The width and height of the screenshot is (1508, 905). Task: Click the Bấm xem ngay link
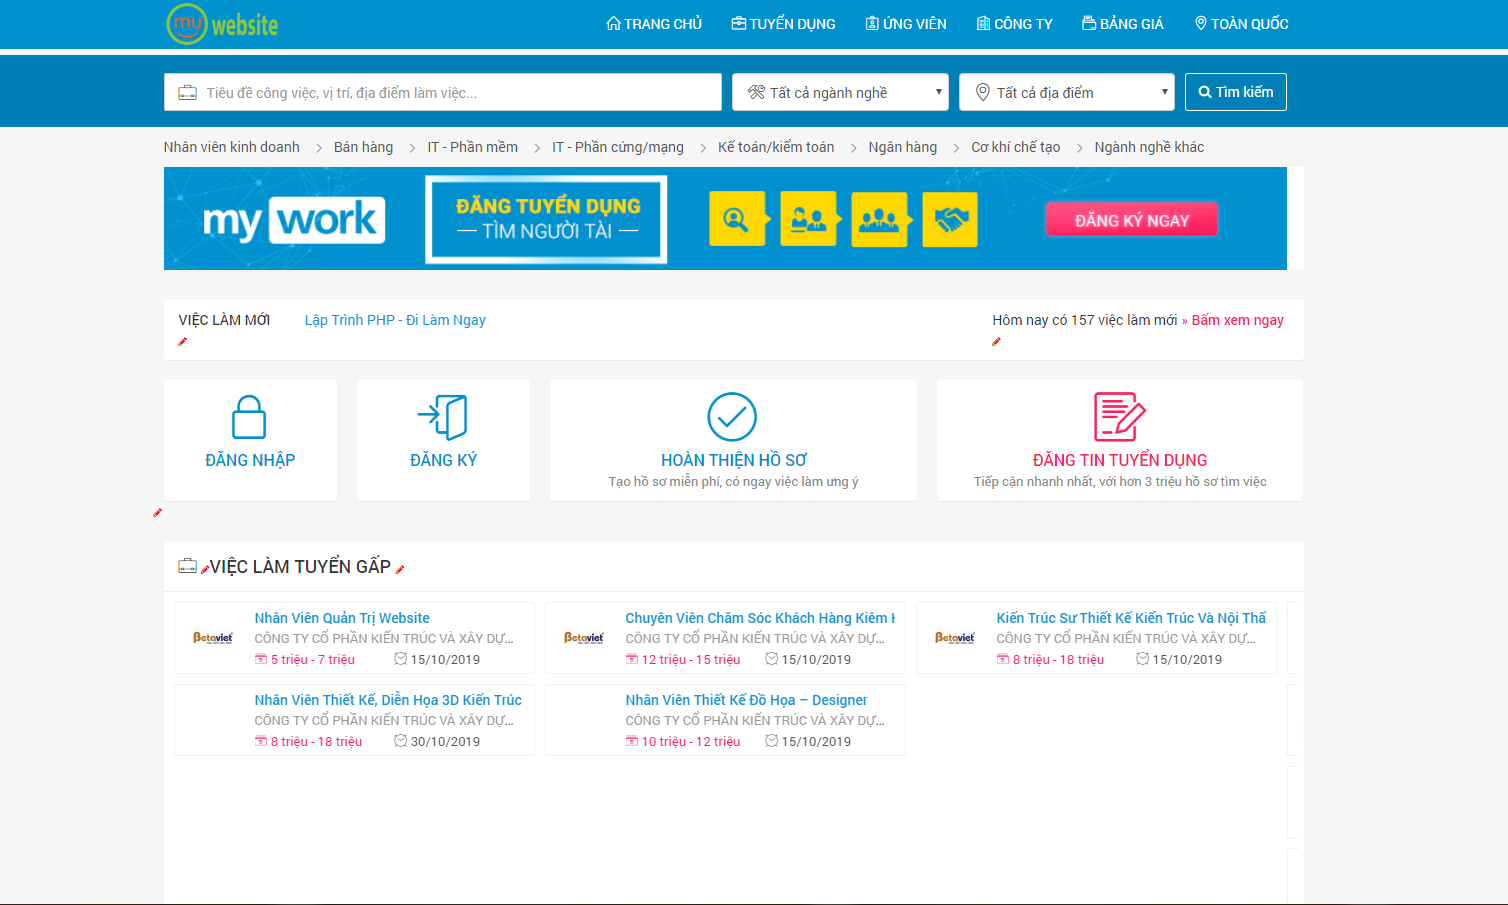click(1237, 320)
